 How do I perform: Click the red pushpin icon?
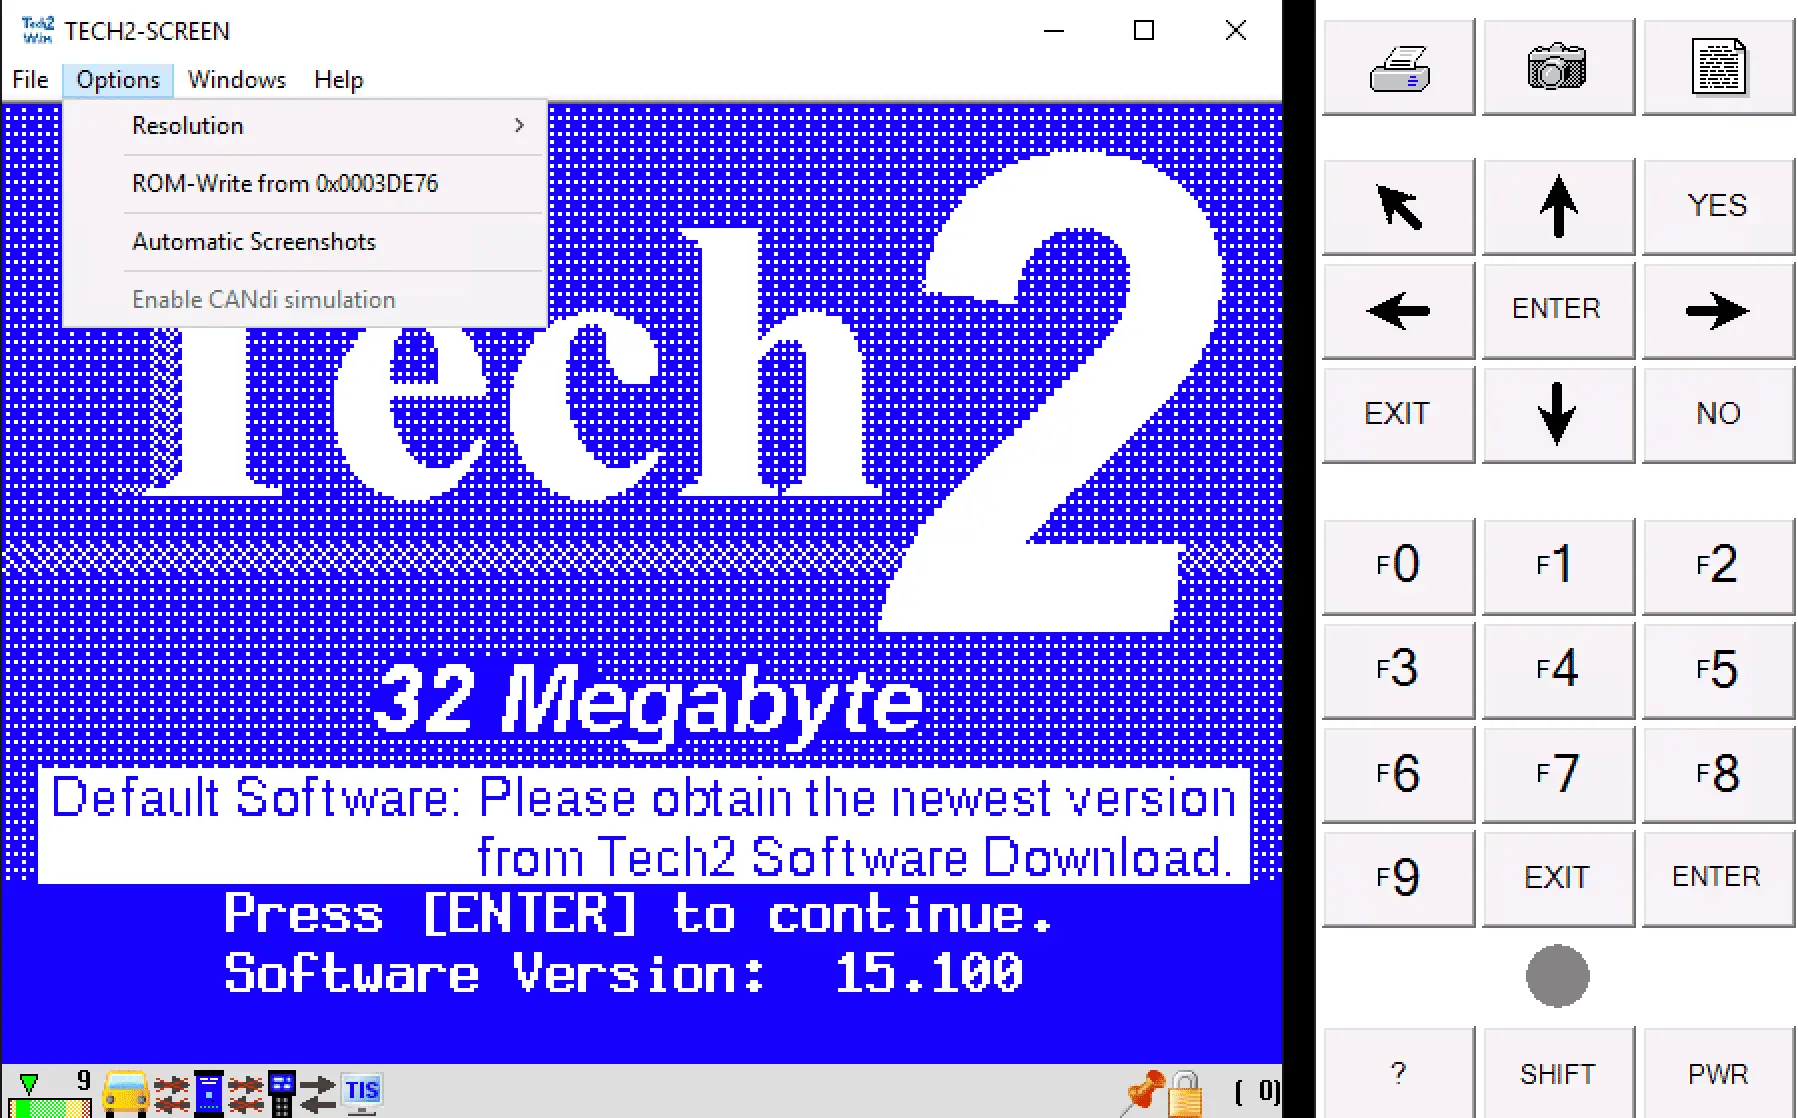[1141, 1092]
